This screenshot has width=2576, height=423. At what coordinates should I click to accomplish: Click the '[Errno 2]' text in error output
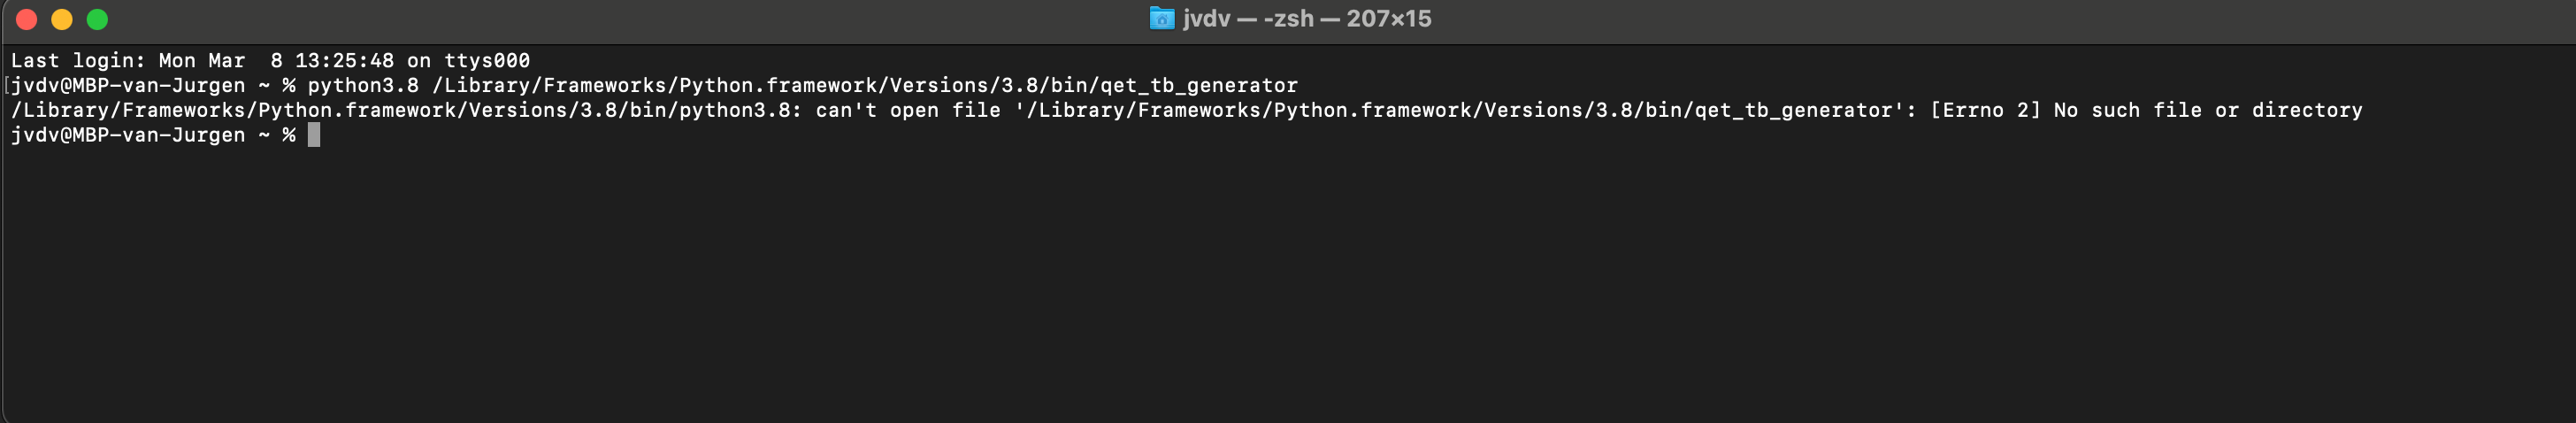(x=1985, y=110)
